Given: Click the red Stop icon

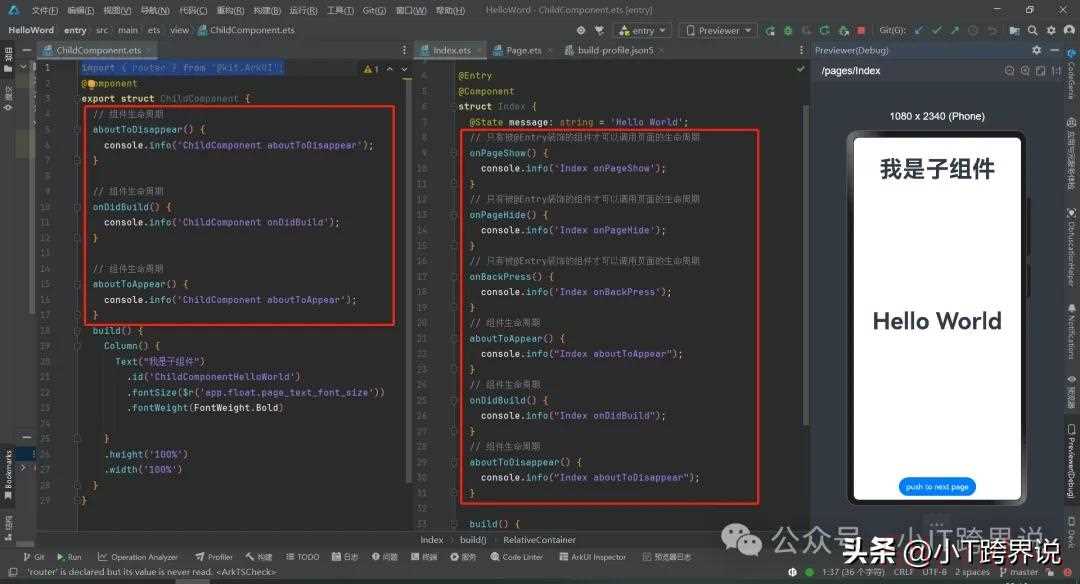Looking at the screenshot, I should pyautogui.click(x=860, y=30).
